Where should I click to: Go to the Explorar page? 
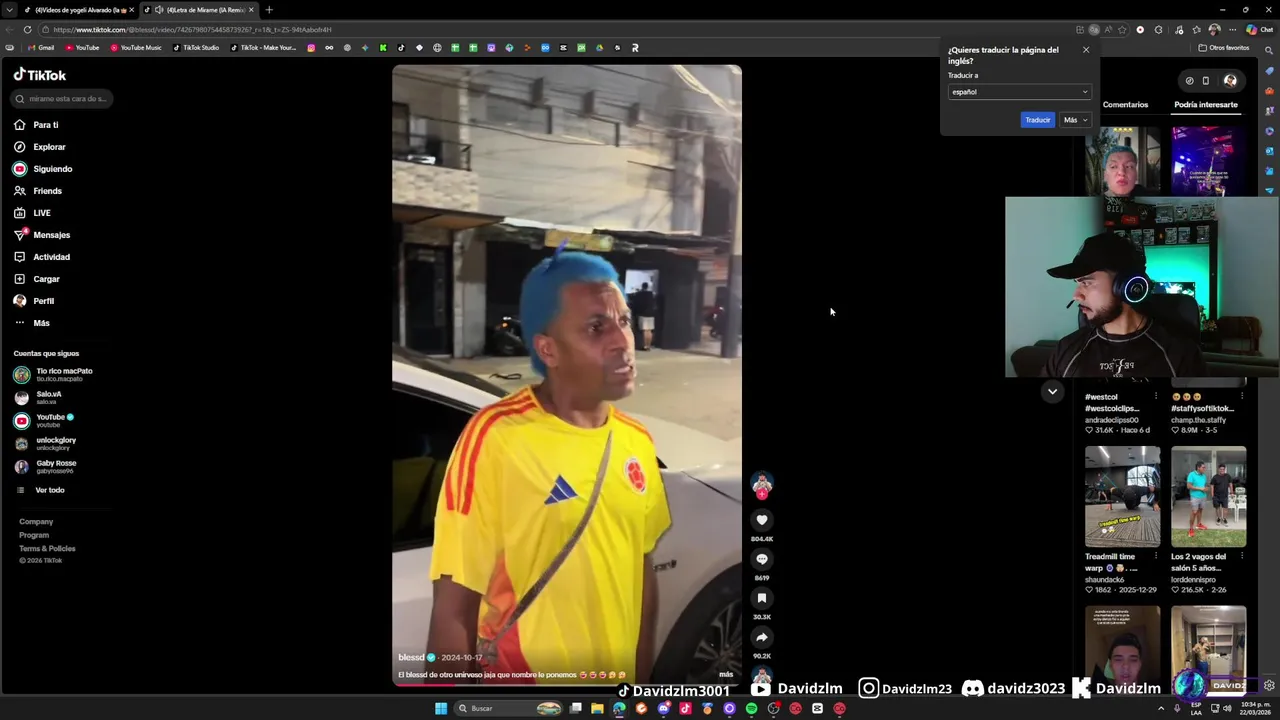point(49,147)
